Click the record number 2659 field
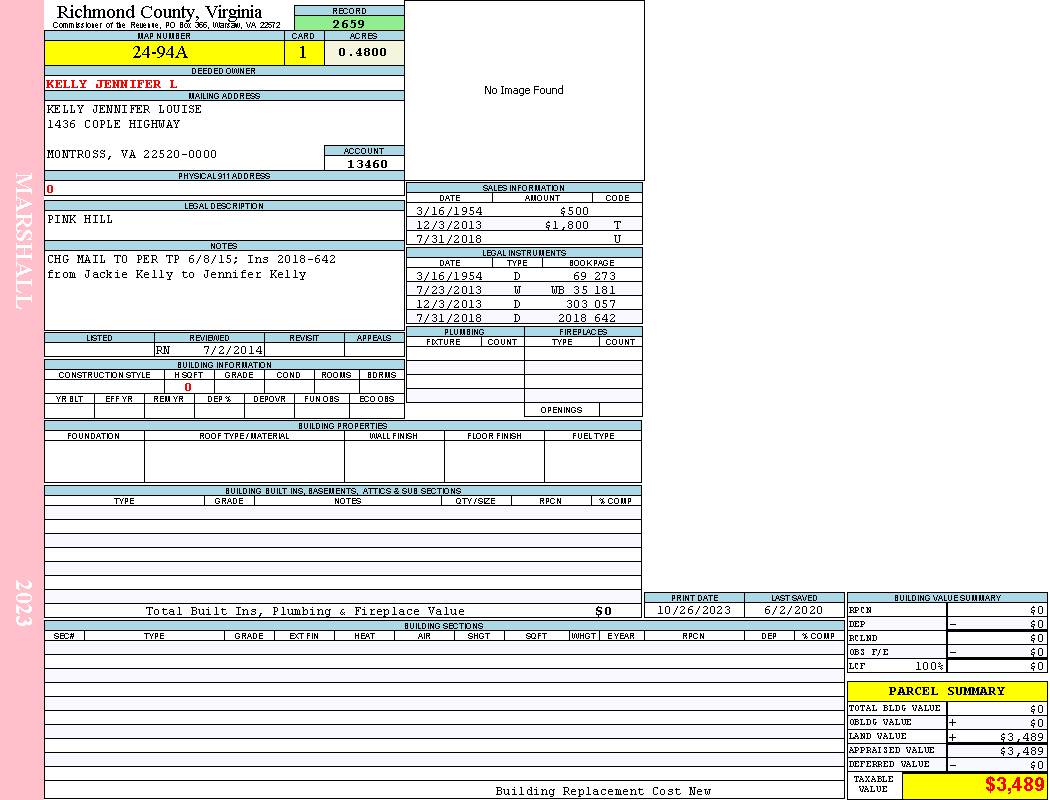Screen dimensions: 1050x800 pyautogui.click(x=349, y=24)
